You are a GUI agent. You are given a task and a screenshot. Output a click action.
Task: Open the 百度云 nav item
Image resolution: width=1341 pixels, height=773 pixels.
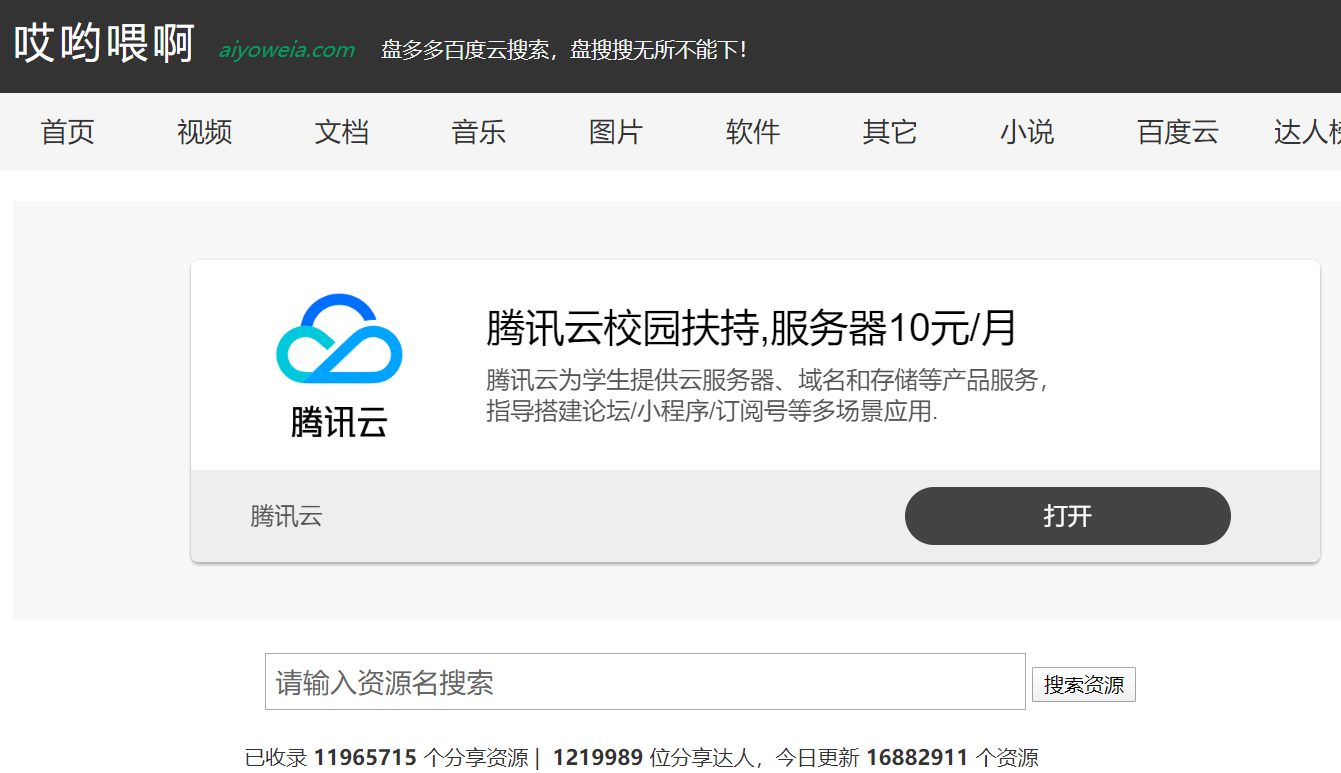1178,132
